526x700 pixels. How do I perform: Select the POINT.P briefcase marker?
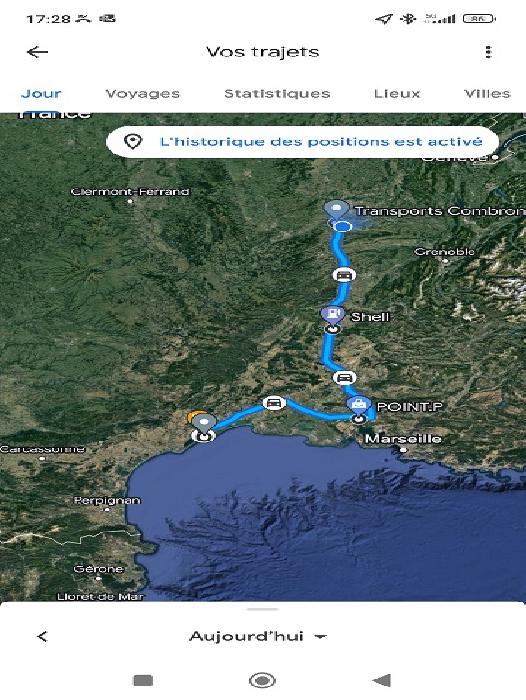tap(359, 405)
